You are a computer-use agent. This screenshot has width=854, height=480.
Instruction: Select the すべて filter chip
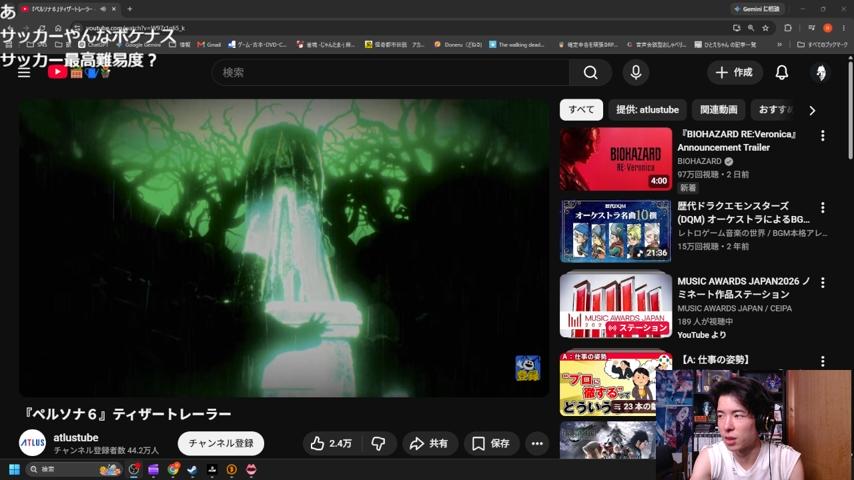tap(581, 110)
